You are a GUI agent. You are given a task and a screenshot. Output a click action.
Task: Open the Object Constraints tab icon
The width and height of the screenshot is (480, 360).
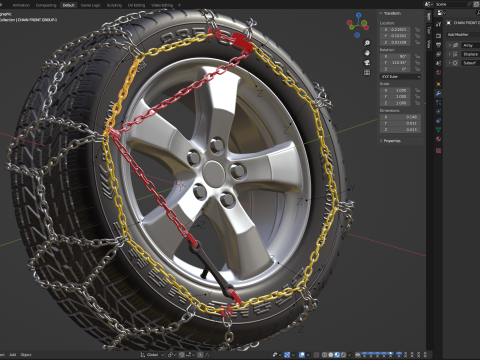coord(438,121)
